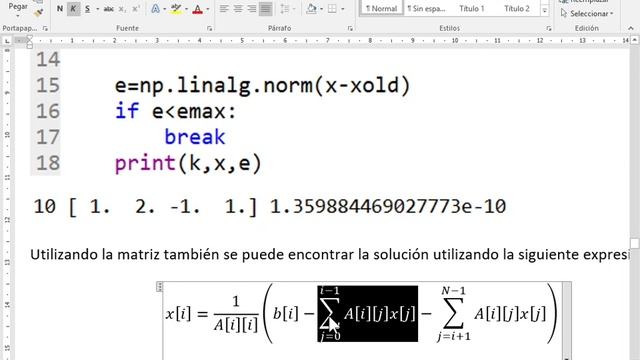Apply red font color
This screenshot has height=360, width=640.
tap(198, 9)
